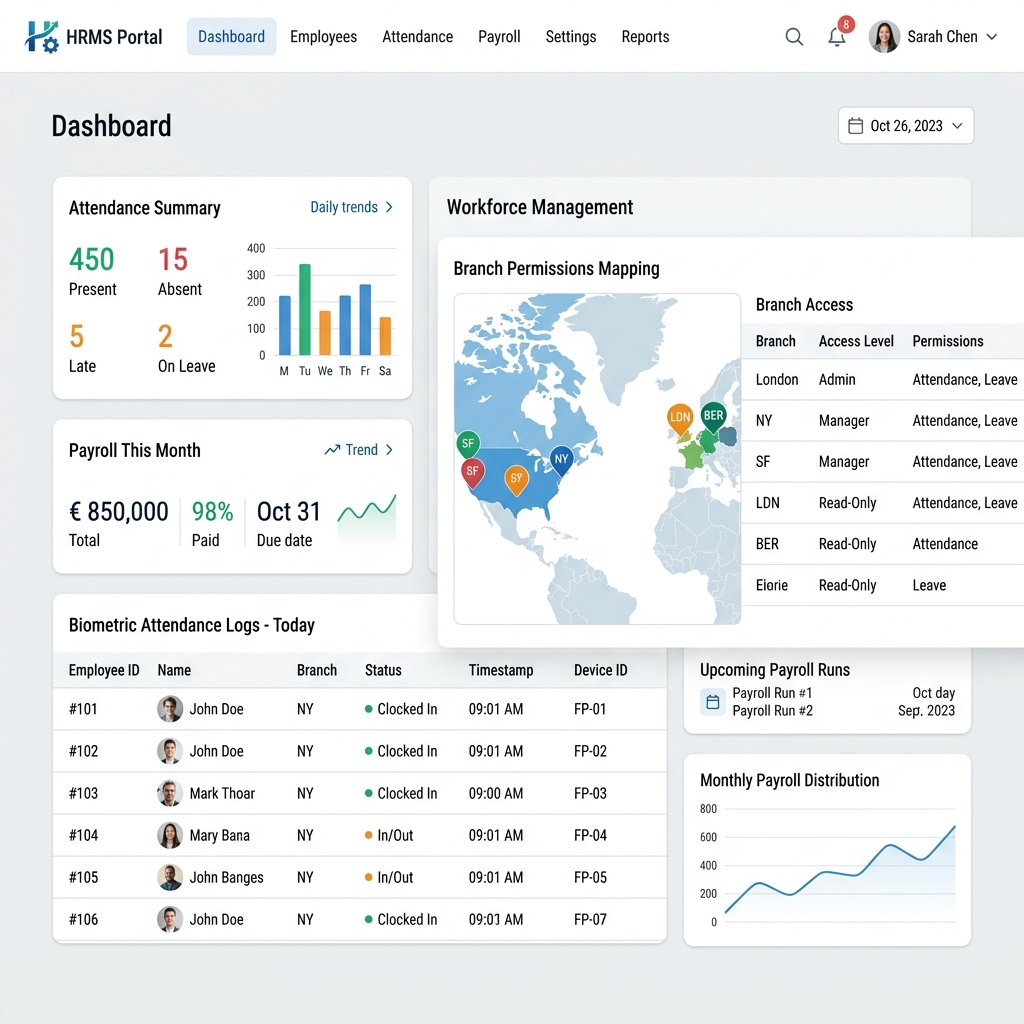This screenshot has width=1024, height=1024.
Task: Click the trend arrow icon in Payroll card
Action: point(332,449)
